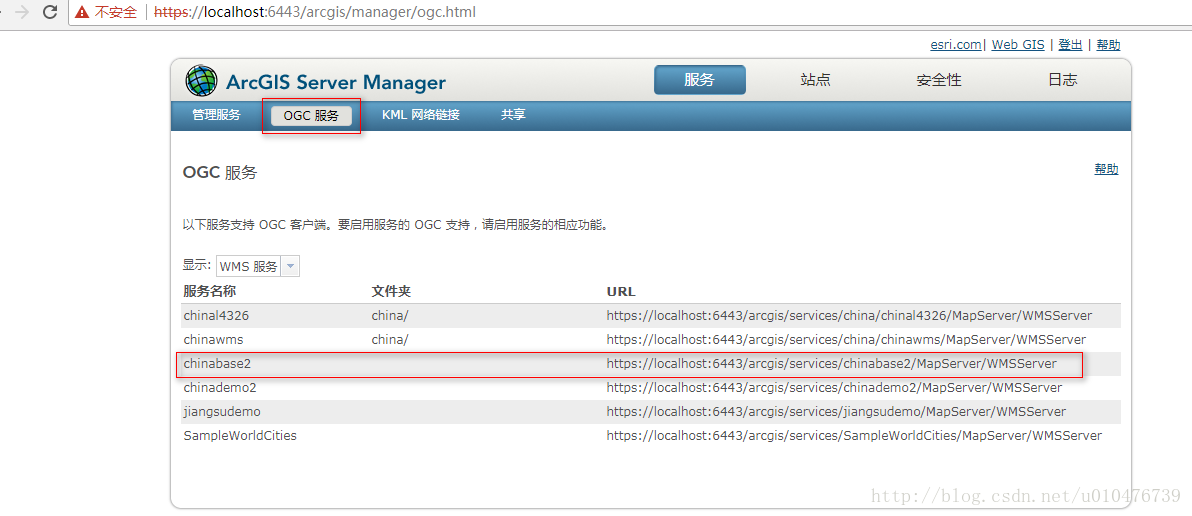Click the 文件夹 column header
The height and width of the screenshot is (516, 1192).
coord(391,291)
